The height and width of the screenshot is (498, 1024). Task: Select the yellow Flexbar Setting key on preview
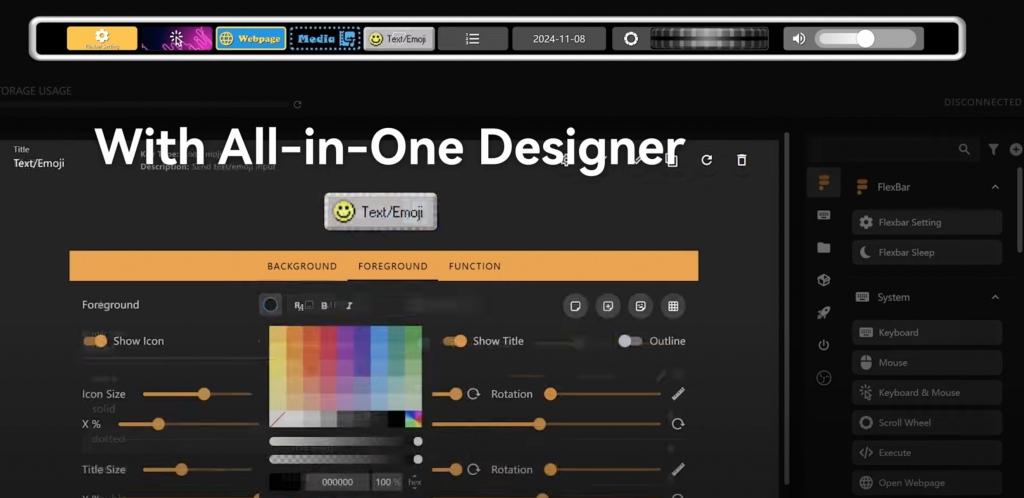[102, 39]
